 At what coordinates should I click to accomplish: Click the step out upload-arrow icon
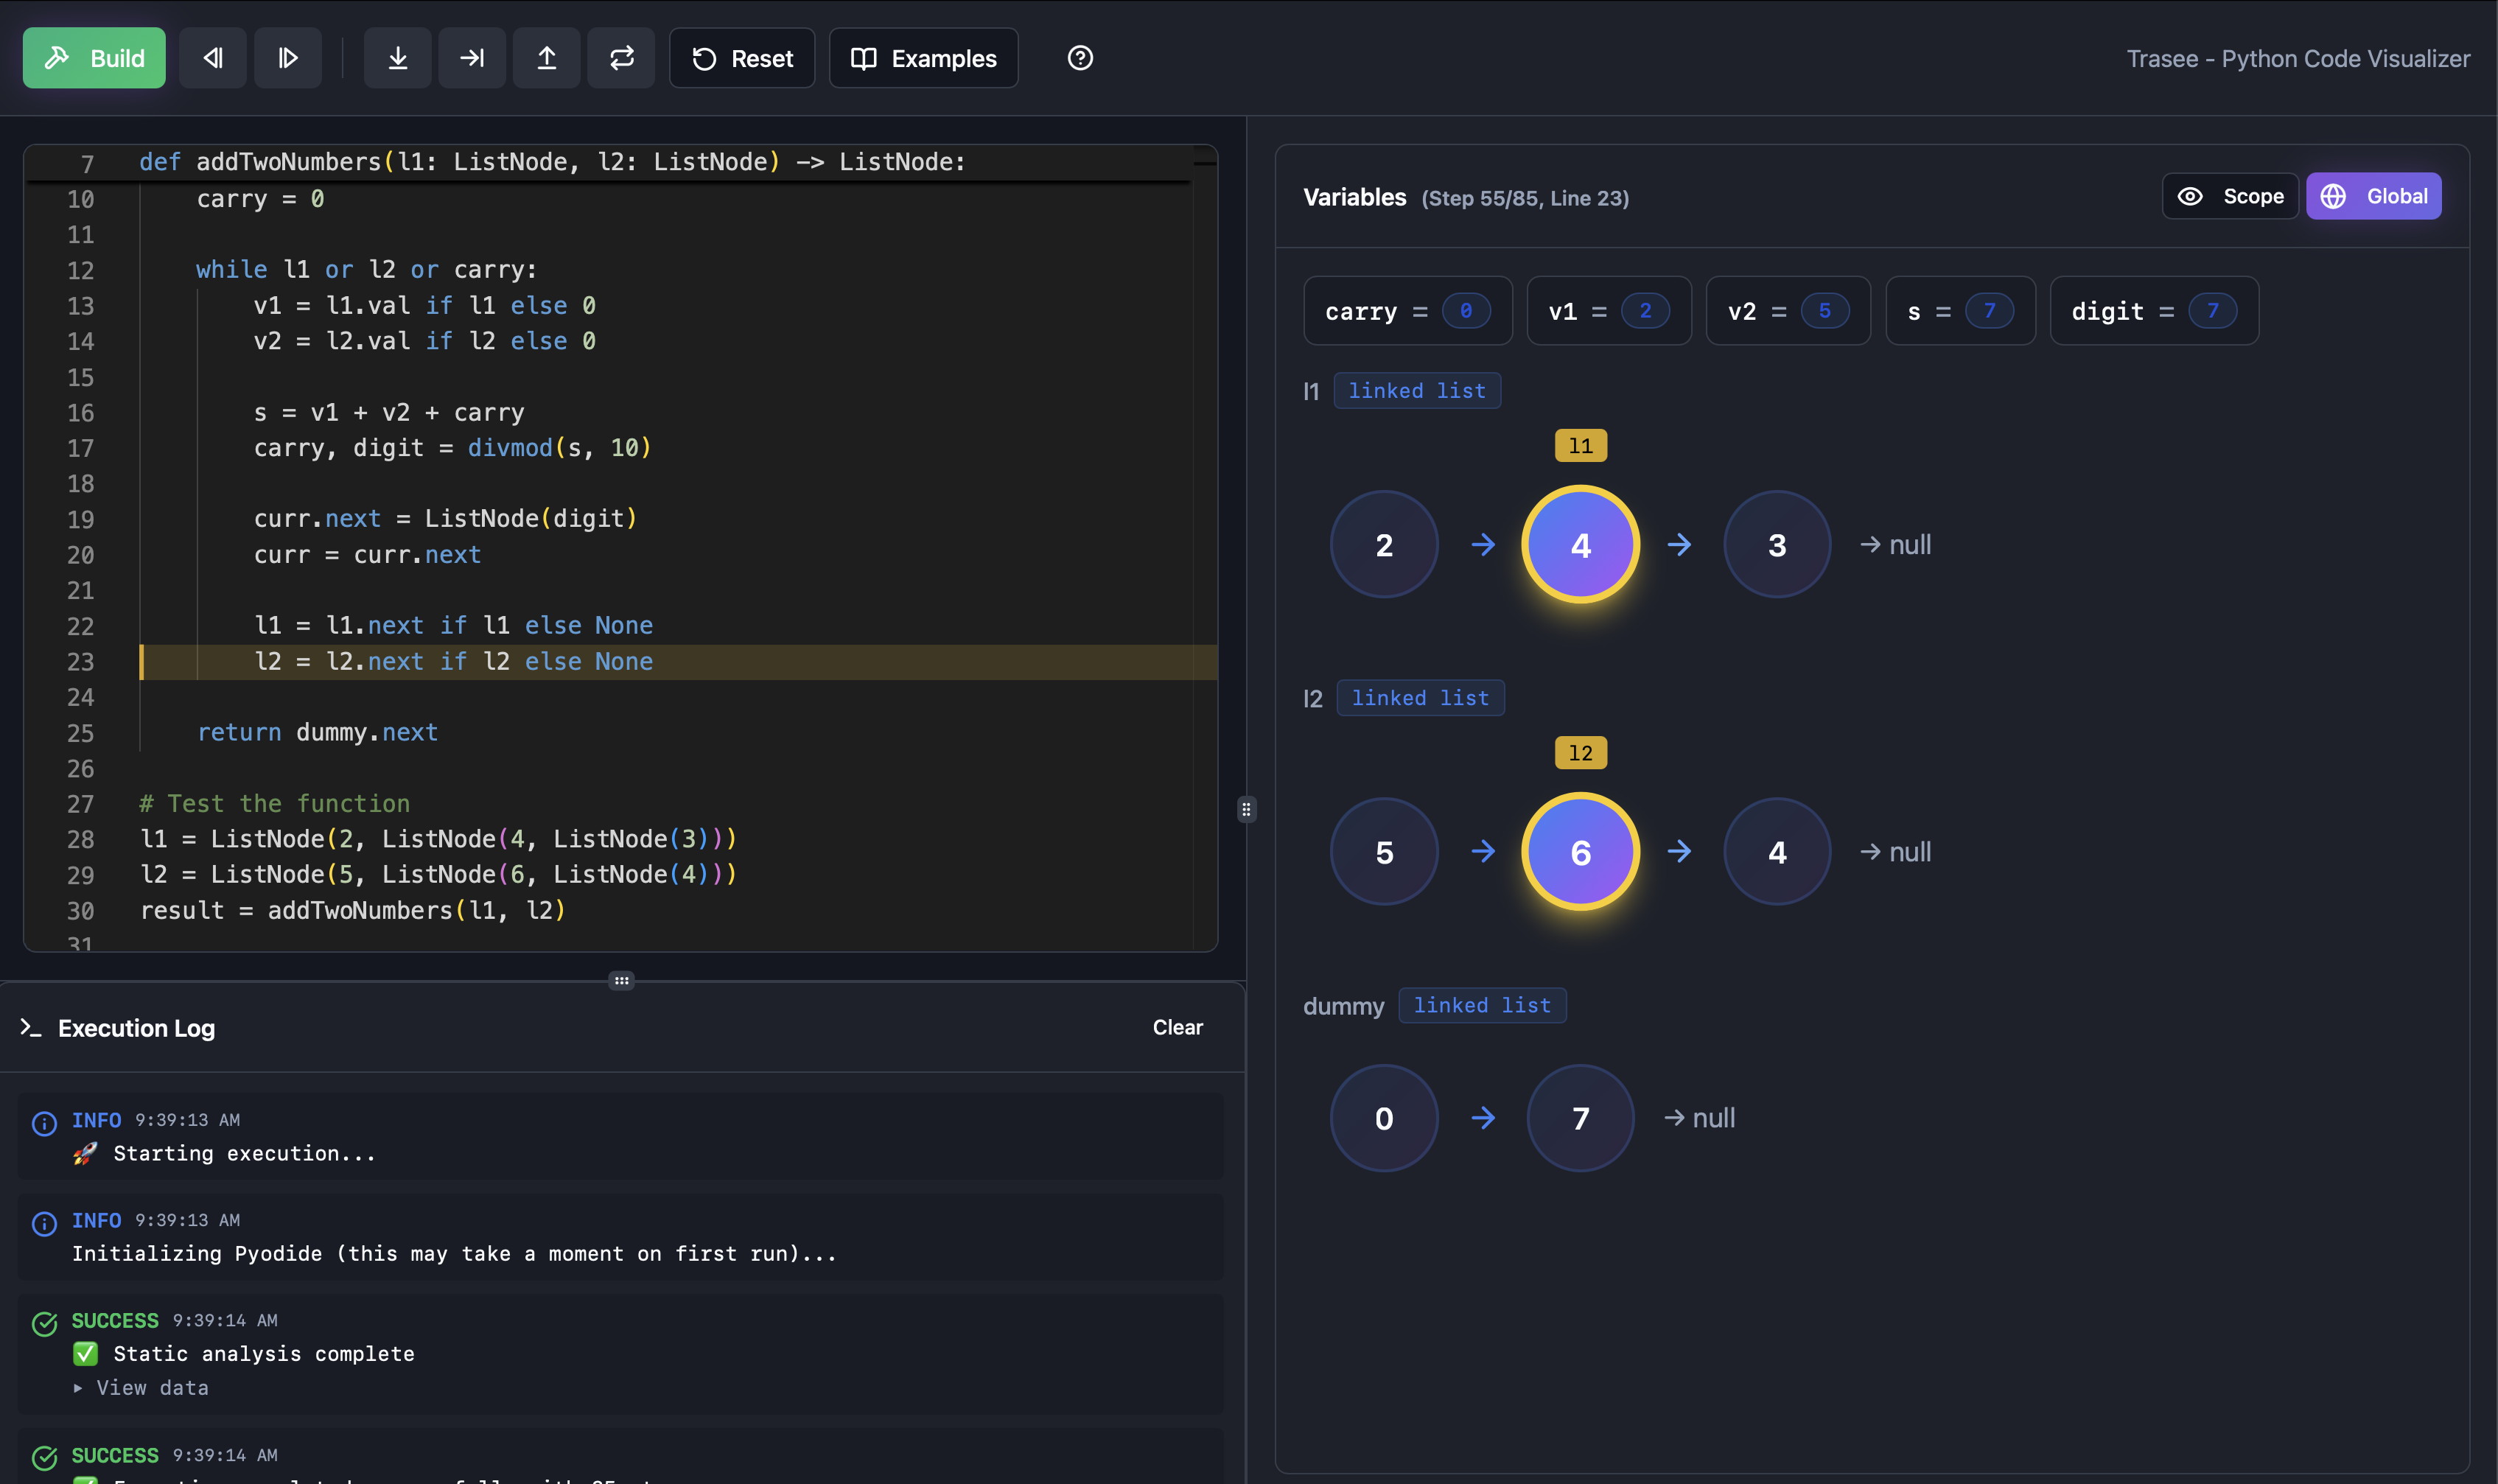point(547,58)
